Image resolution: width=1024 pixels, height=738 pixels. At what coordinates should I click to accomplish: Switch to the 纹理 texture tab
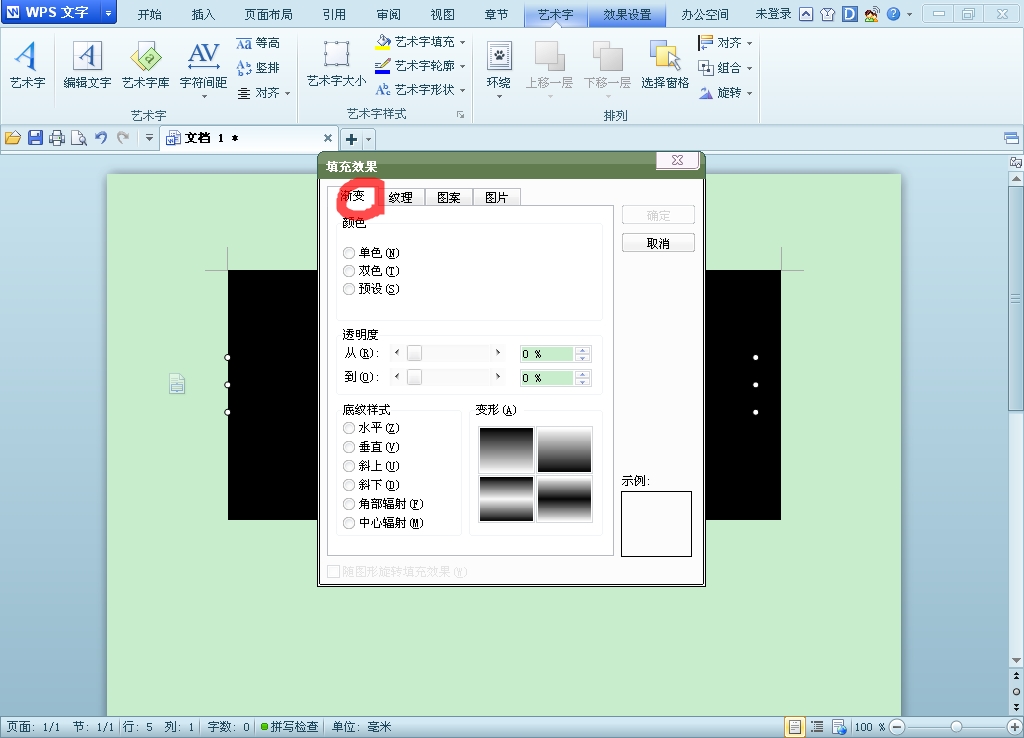400,197
